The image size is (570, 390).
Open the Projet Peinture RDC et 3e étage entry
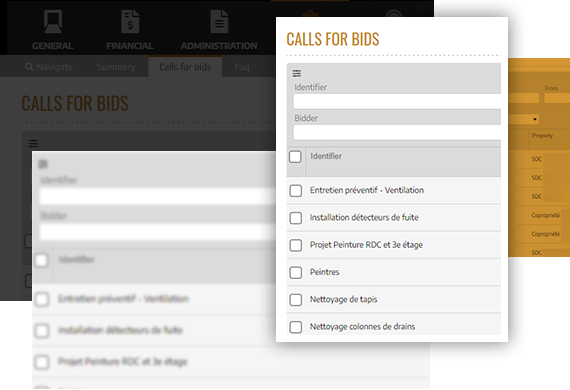[x=366, y=245]
